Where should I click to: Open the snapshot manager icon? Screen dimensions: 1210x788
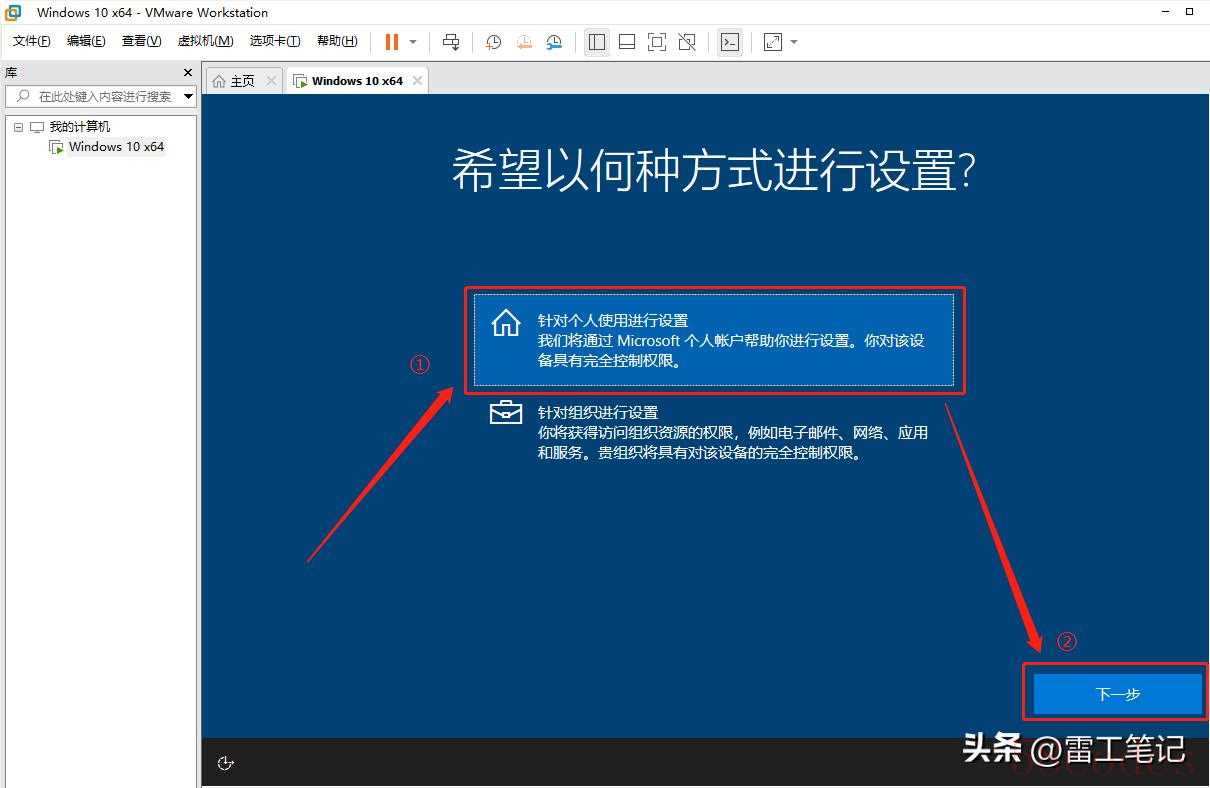click(554, 42)
